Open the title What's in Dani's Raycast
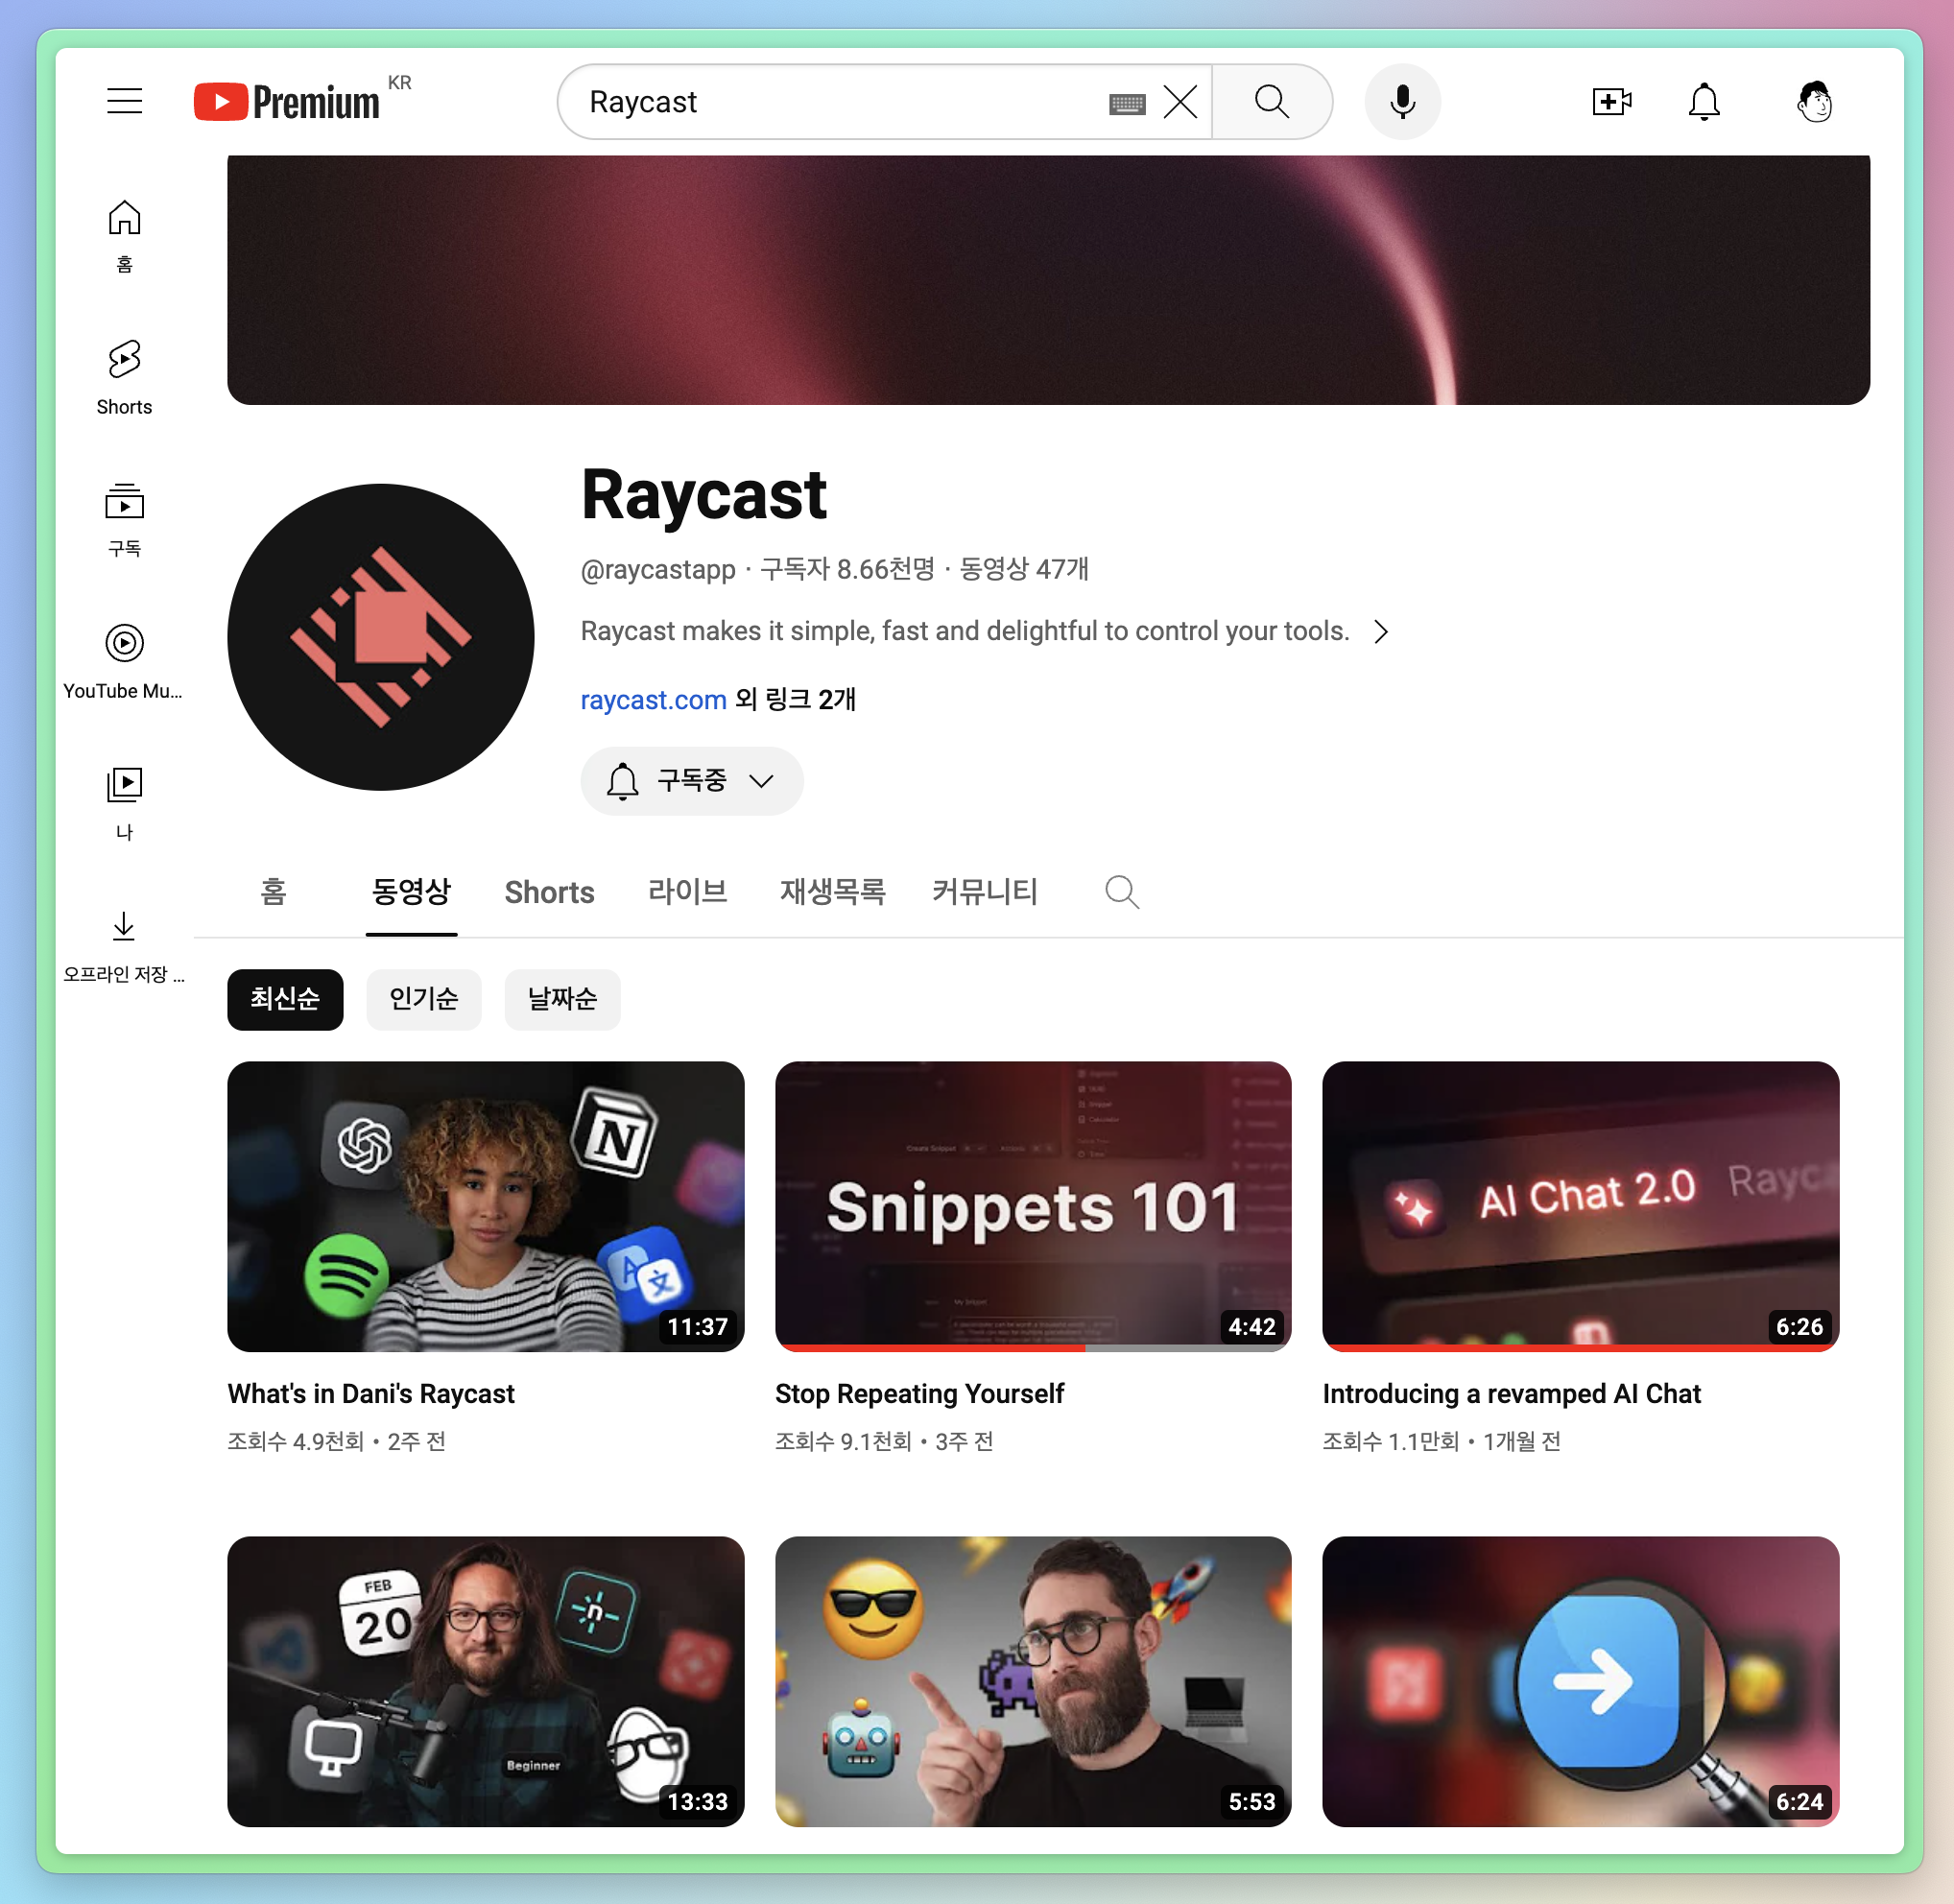The width and height of the screenshot is (1954, 1904). (x=371, y=1394)
